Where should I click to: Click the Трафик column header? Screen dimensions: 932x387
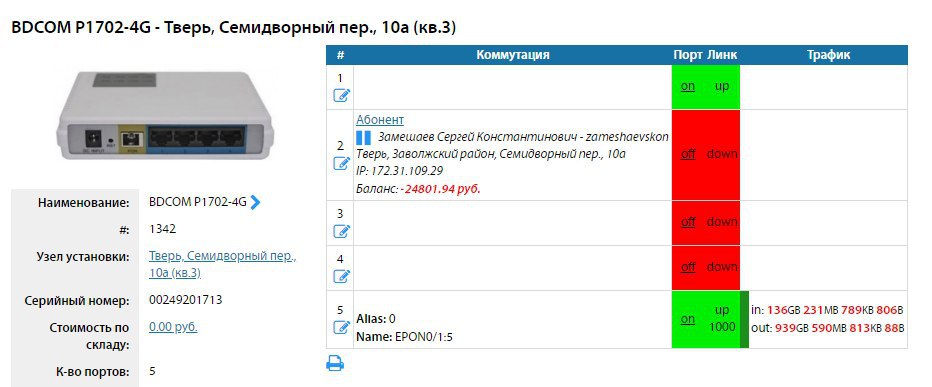click(x=828, y=55)
